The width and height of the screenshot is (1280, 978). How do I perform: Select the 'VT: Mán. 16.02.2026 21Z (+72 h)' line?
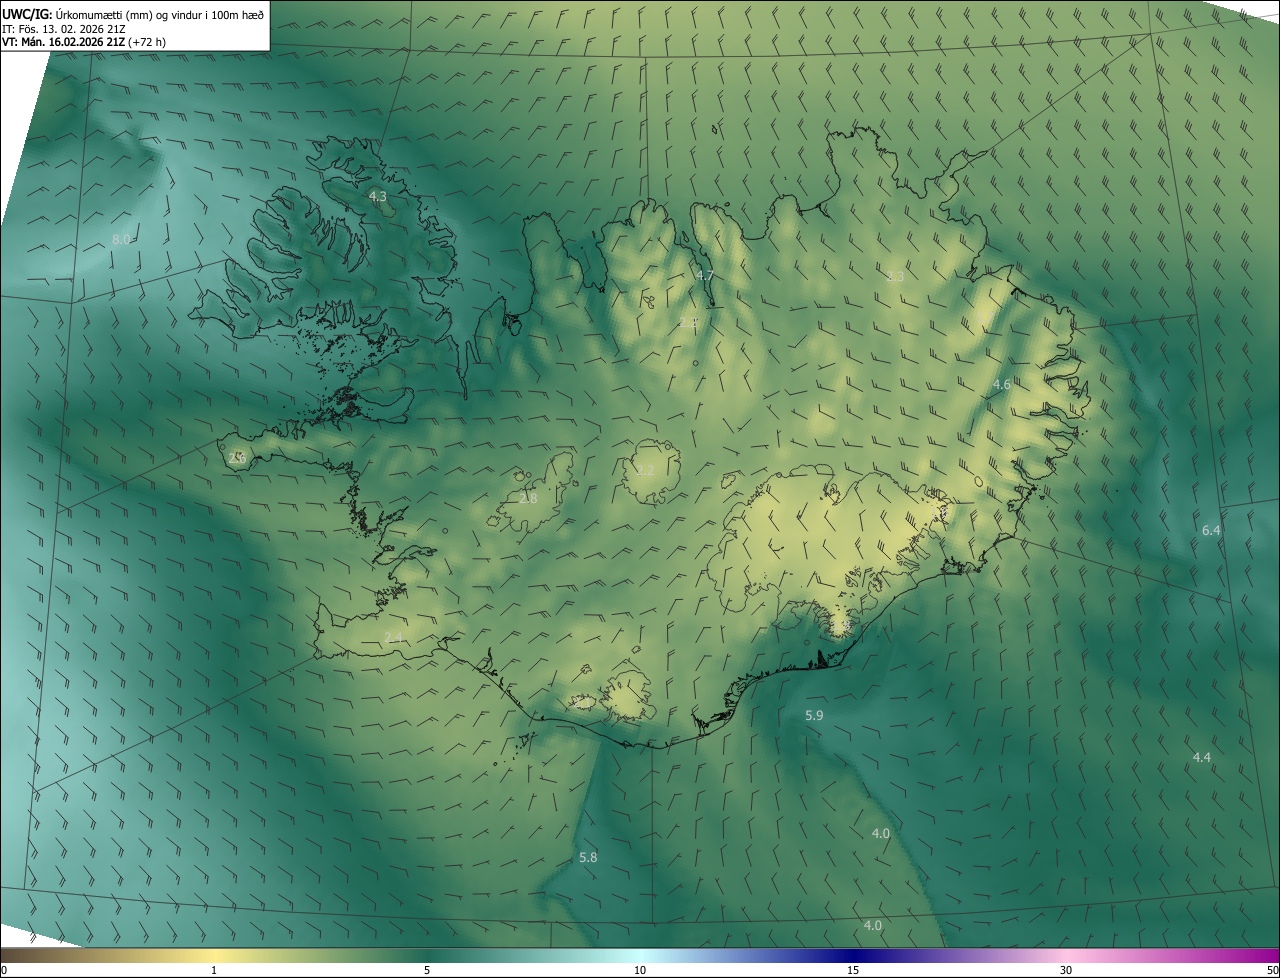coord(85,42)
